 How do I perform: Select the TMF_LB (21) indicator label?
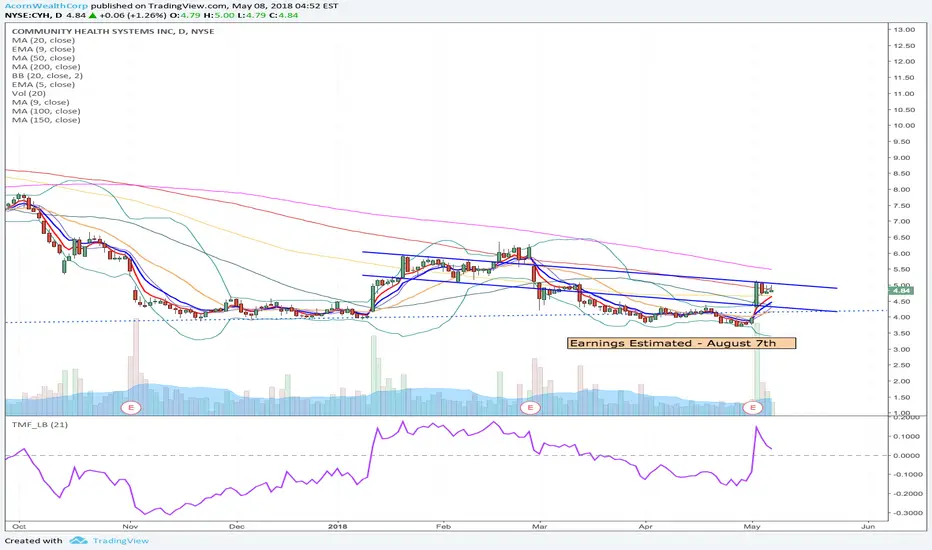click(x=39, y=425)
